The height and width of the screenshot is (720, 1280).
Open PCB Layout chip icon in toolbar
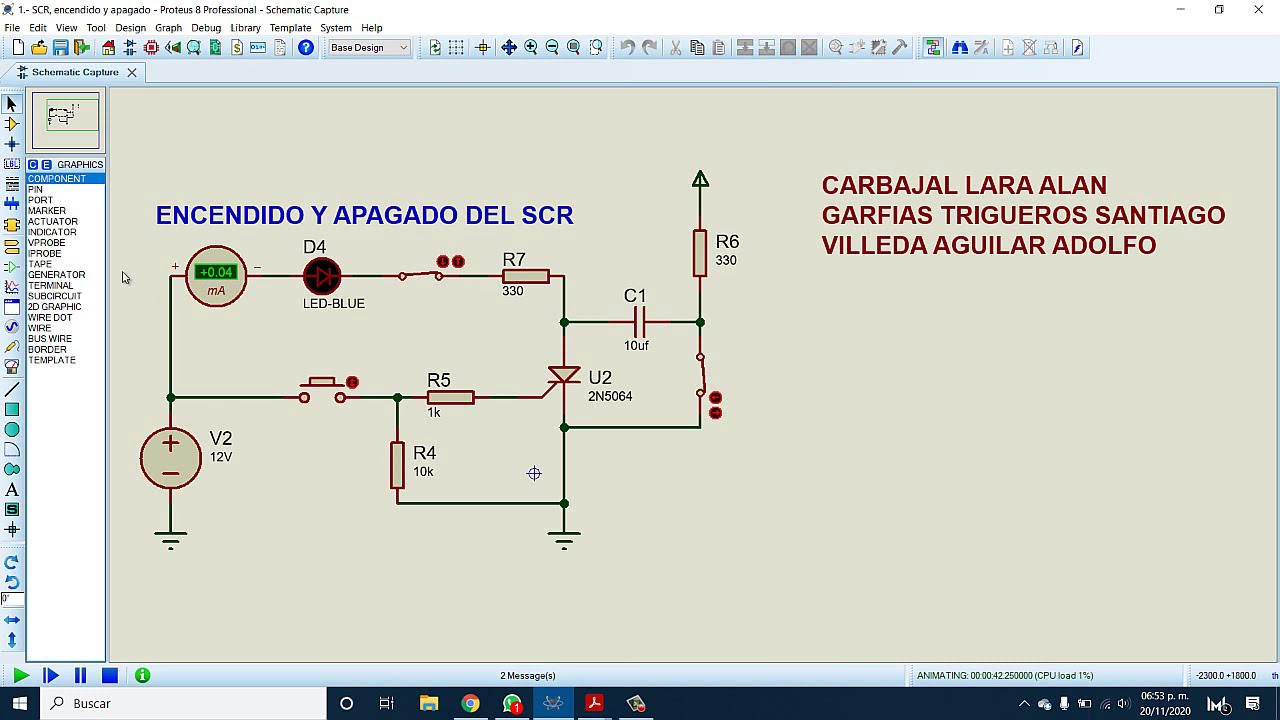coord(151,47)
